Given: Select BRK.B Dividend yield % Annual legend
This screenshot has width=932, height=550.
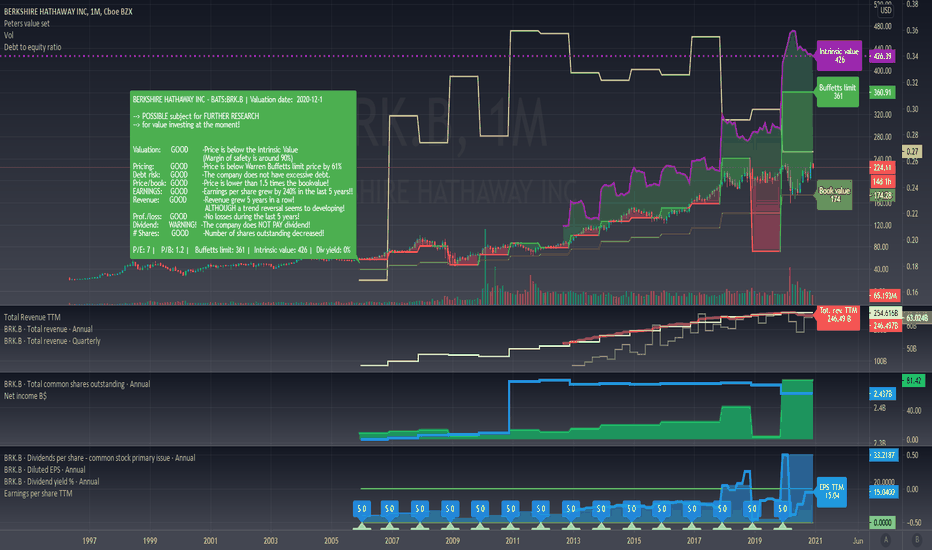Looking at the screenshot, I should (x=52, y=482).
